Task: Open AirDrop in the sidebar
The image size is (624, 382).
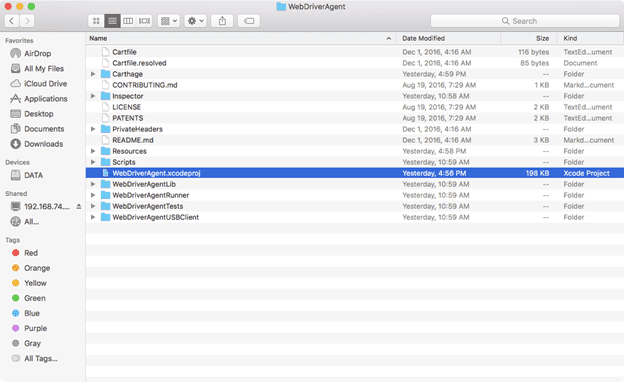Action: click(x=37, y=53)
